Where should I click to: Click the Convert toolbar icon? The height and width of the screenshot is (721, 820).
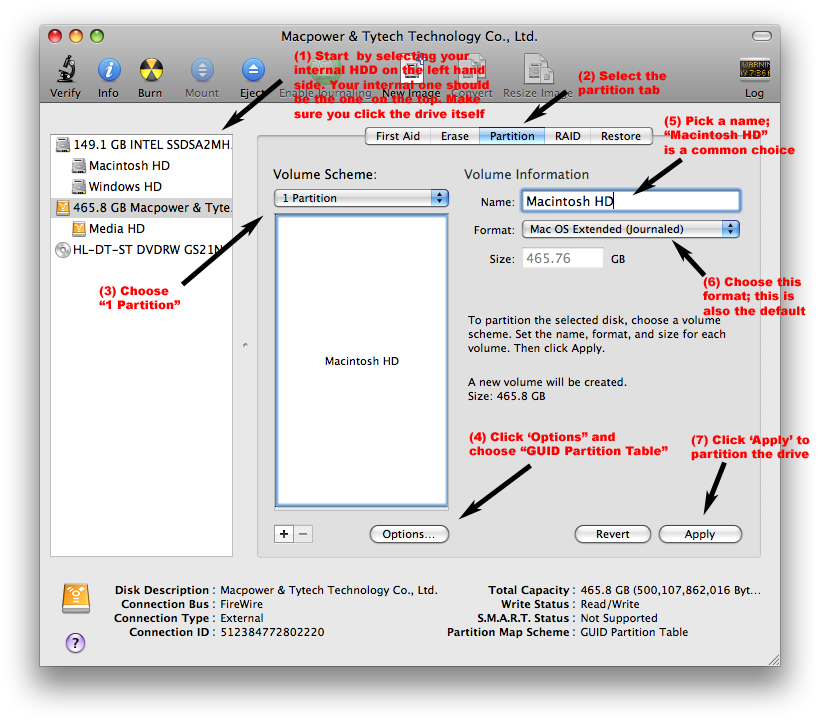point(472,70)
